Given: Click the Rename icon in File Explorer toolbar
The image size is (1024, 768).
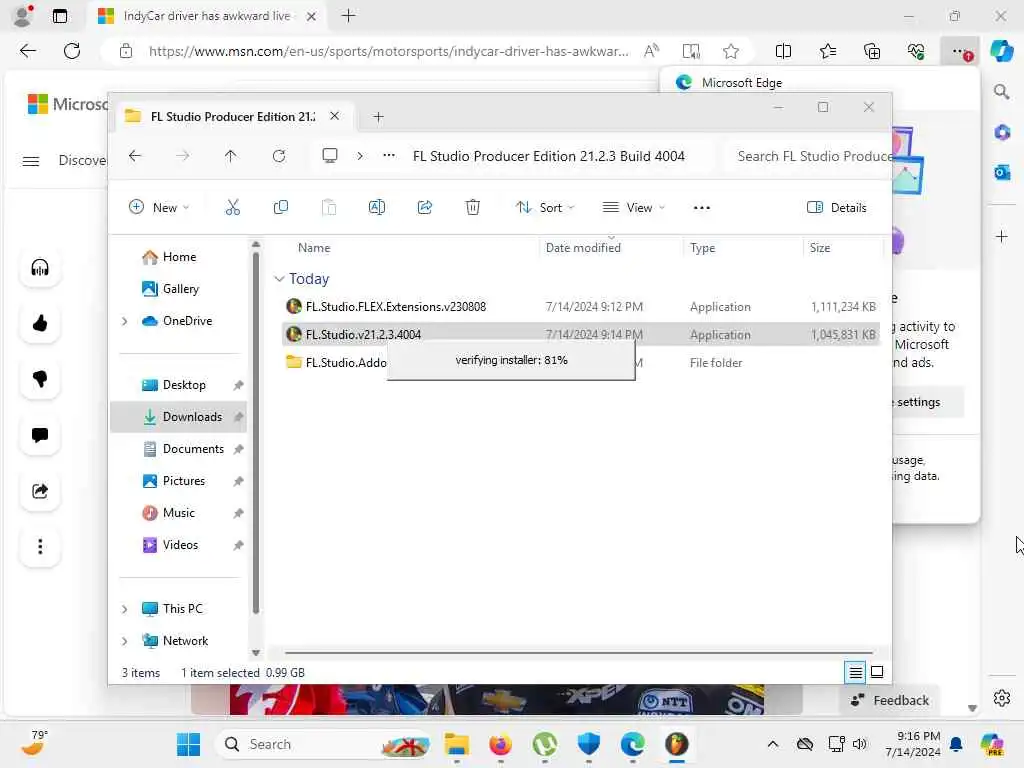Looking at the screenshot, I should click(x=377, y=208).
